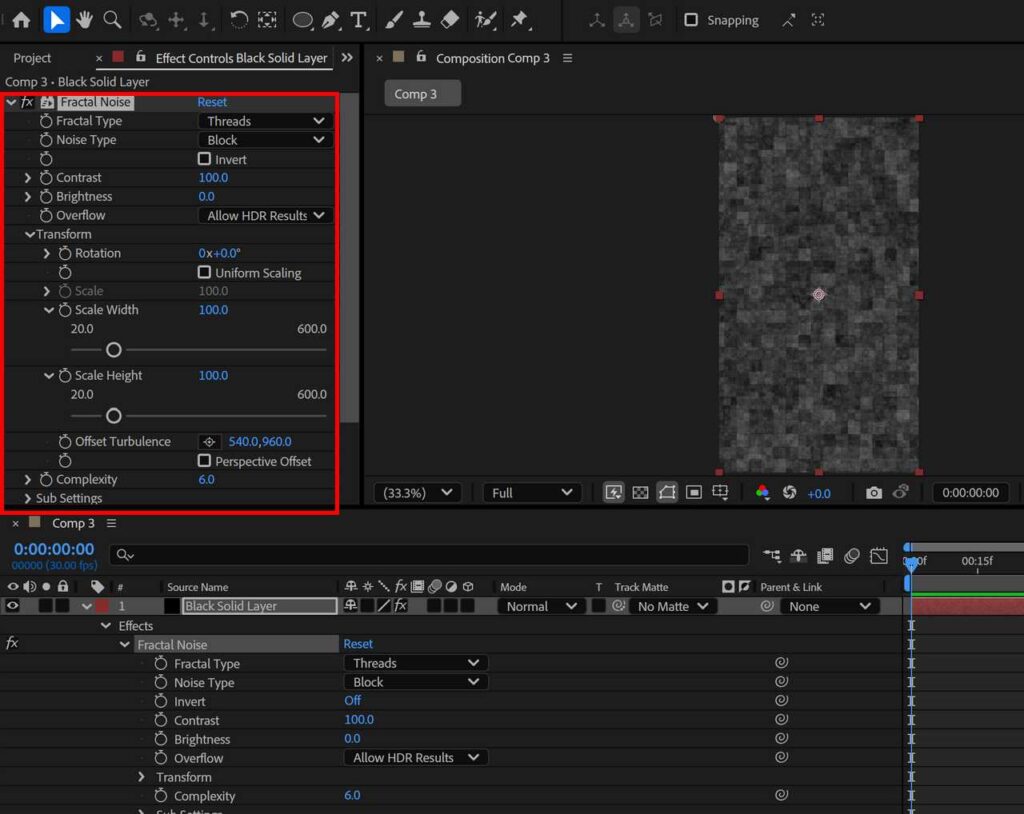Select the Roto Brush tool

[485, 20]
